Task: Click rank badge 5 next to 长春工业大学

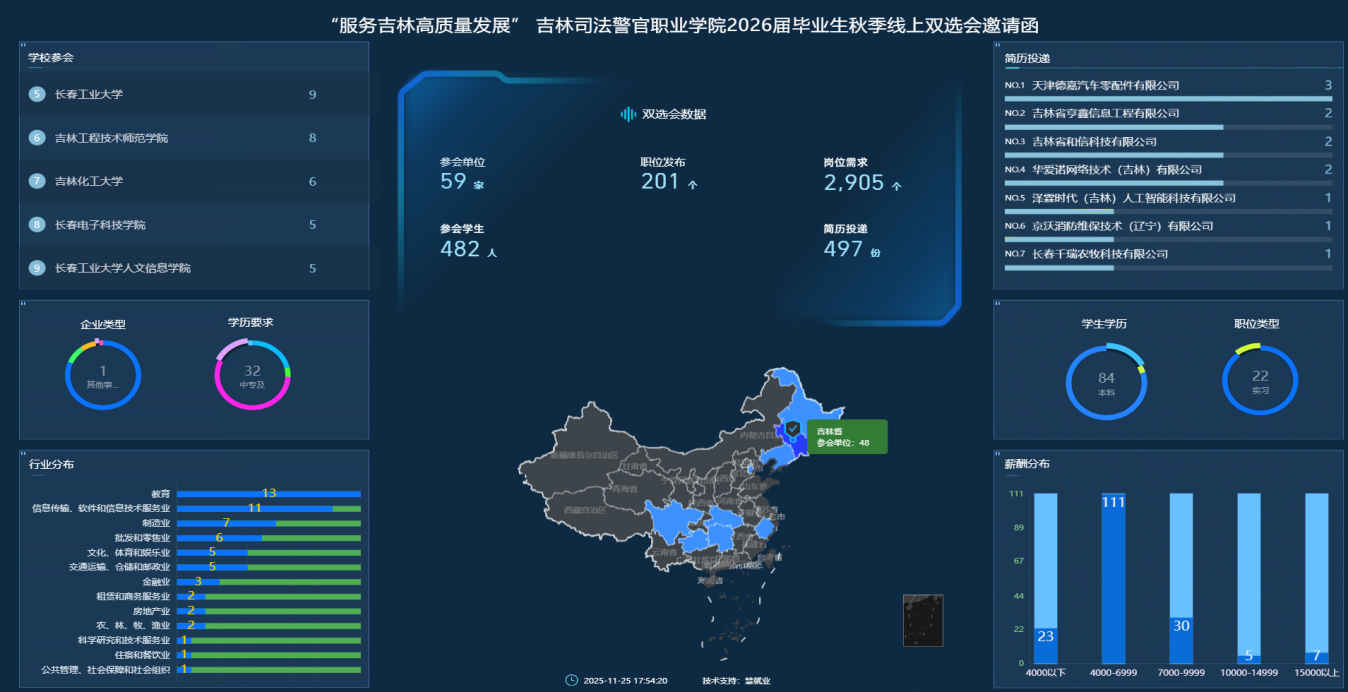Action: (38, 95)
